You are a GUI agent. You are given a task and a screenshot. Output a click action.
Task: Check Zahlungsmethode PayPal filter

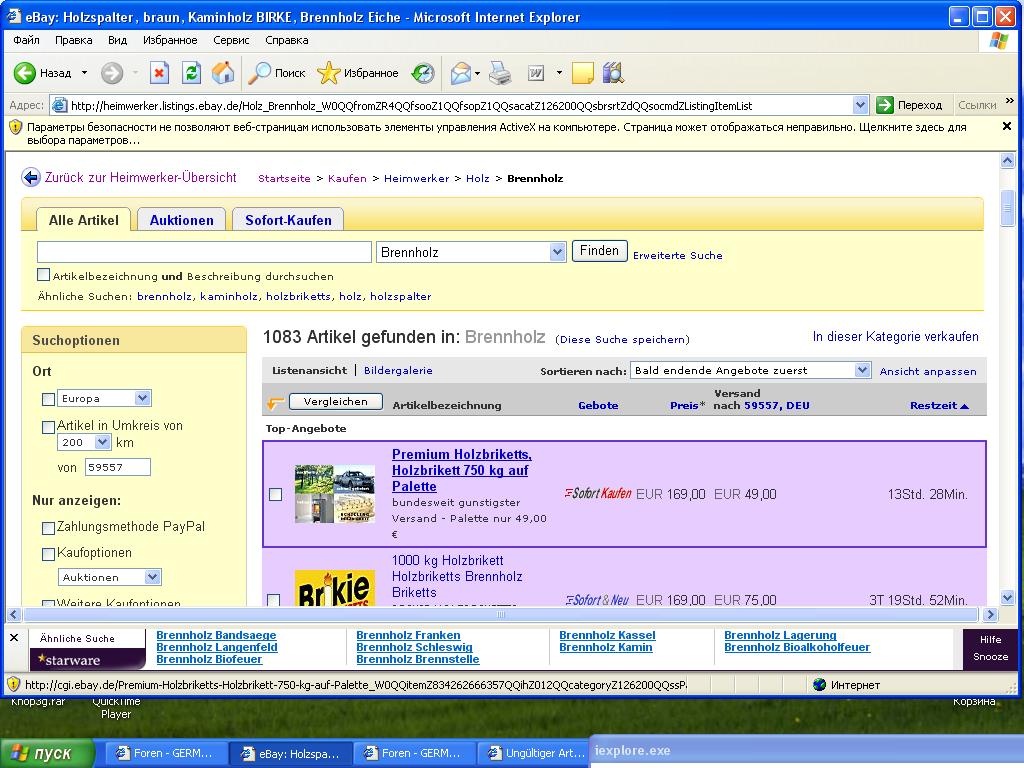coord(48,528)
